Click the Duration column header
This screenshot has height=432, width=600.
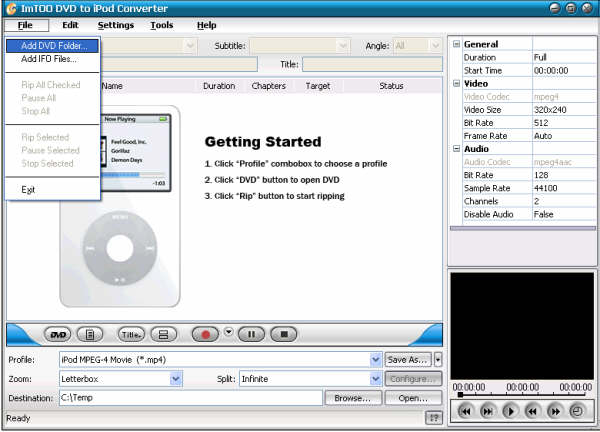pos(219,86)
